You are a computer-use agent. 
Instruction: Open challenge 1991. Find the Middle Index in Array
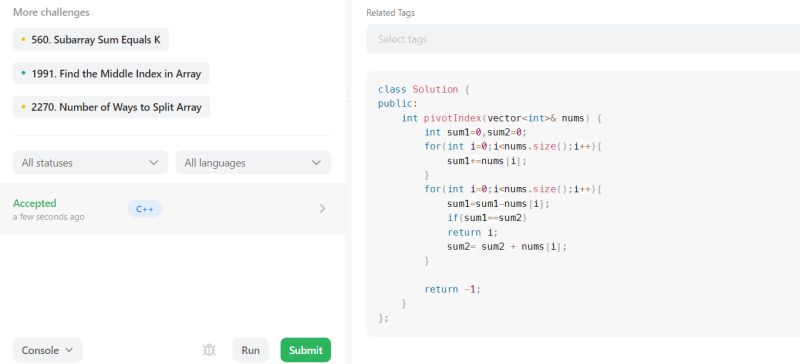111,74
